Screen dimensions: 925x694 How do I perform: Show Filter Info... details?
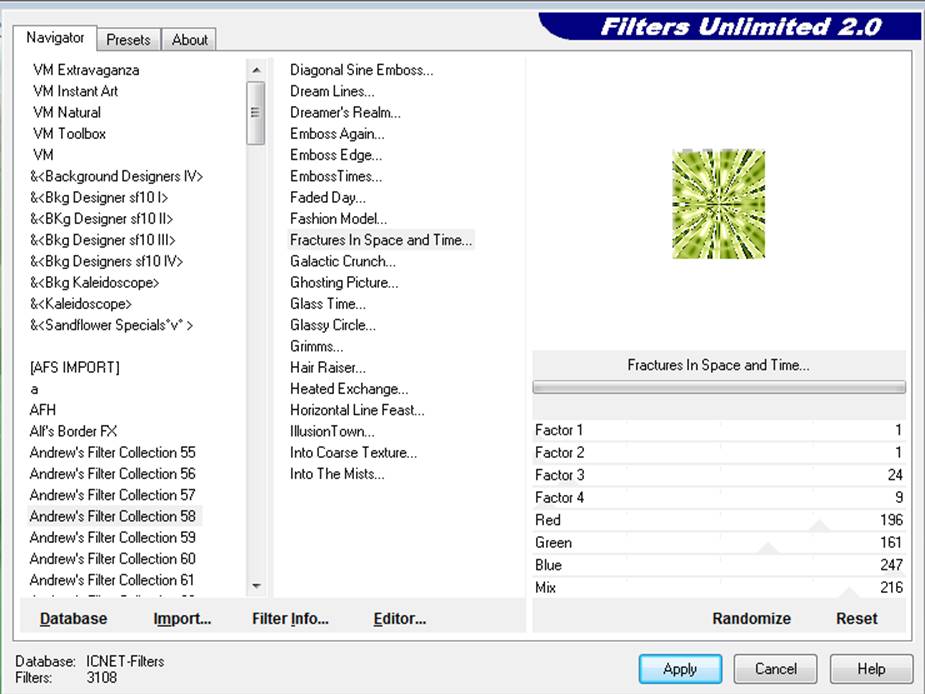tap(290, 619)
